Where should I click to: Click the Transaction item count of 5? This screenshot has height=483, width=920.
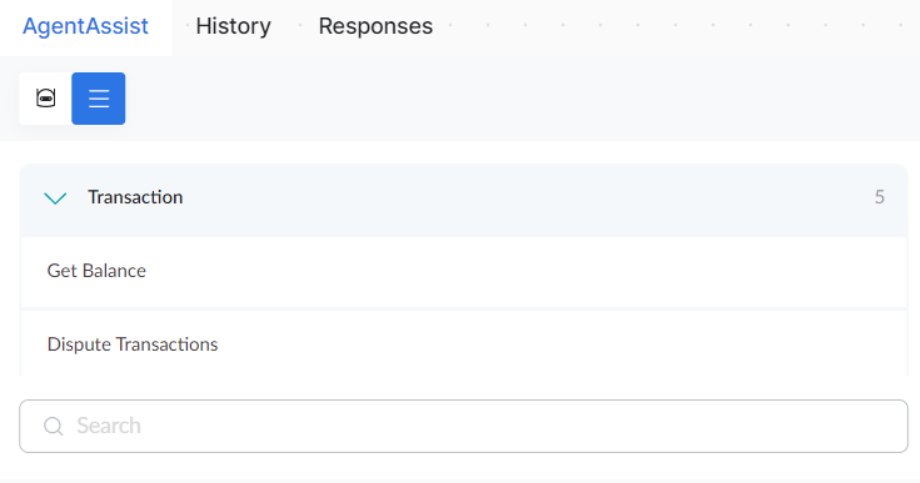879,197
